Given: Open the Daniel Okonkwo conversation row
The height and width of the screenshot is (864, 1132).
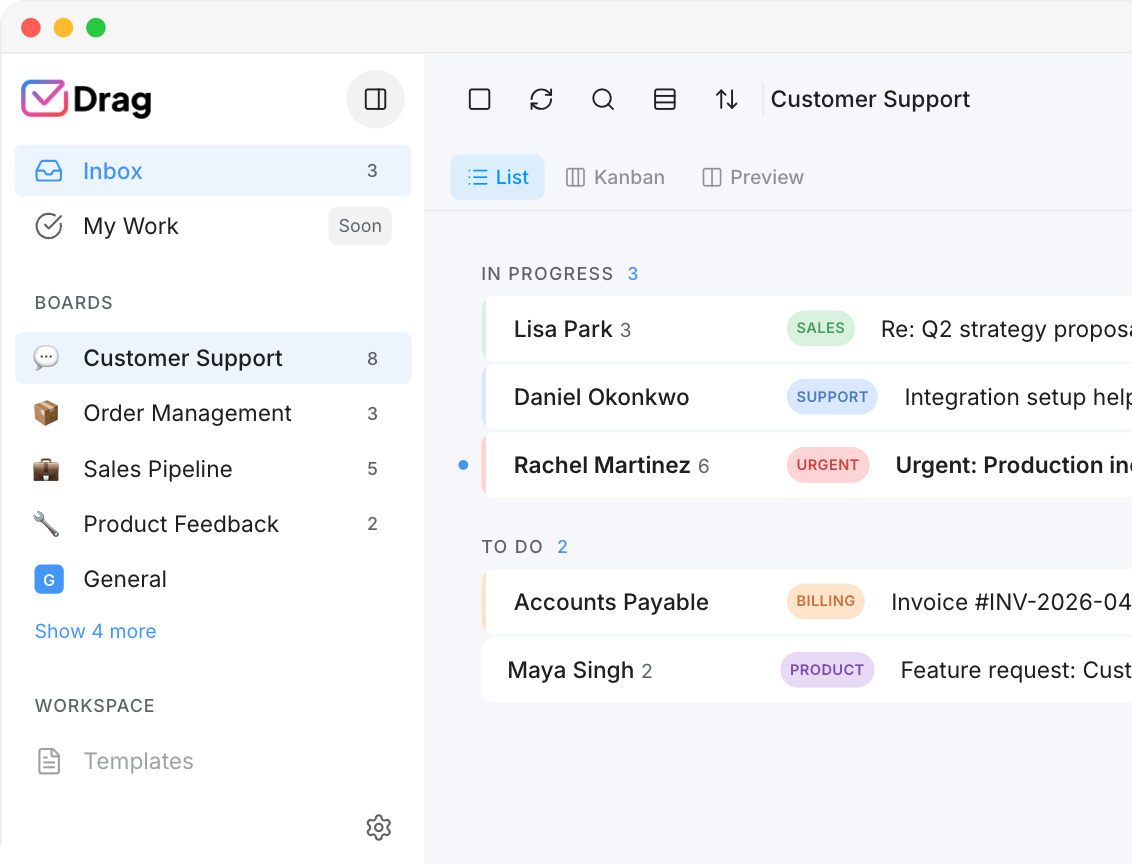Looking at the screenshot, I should [806, 397].
